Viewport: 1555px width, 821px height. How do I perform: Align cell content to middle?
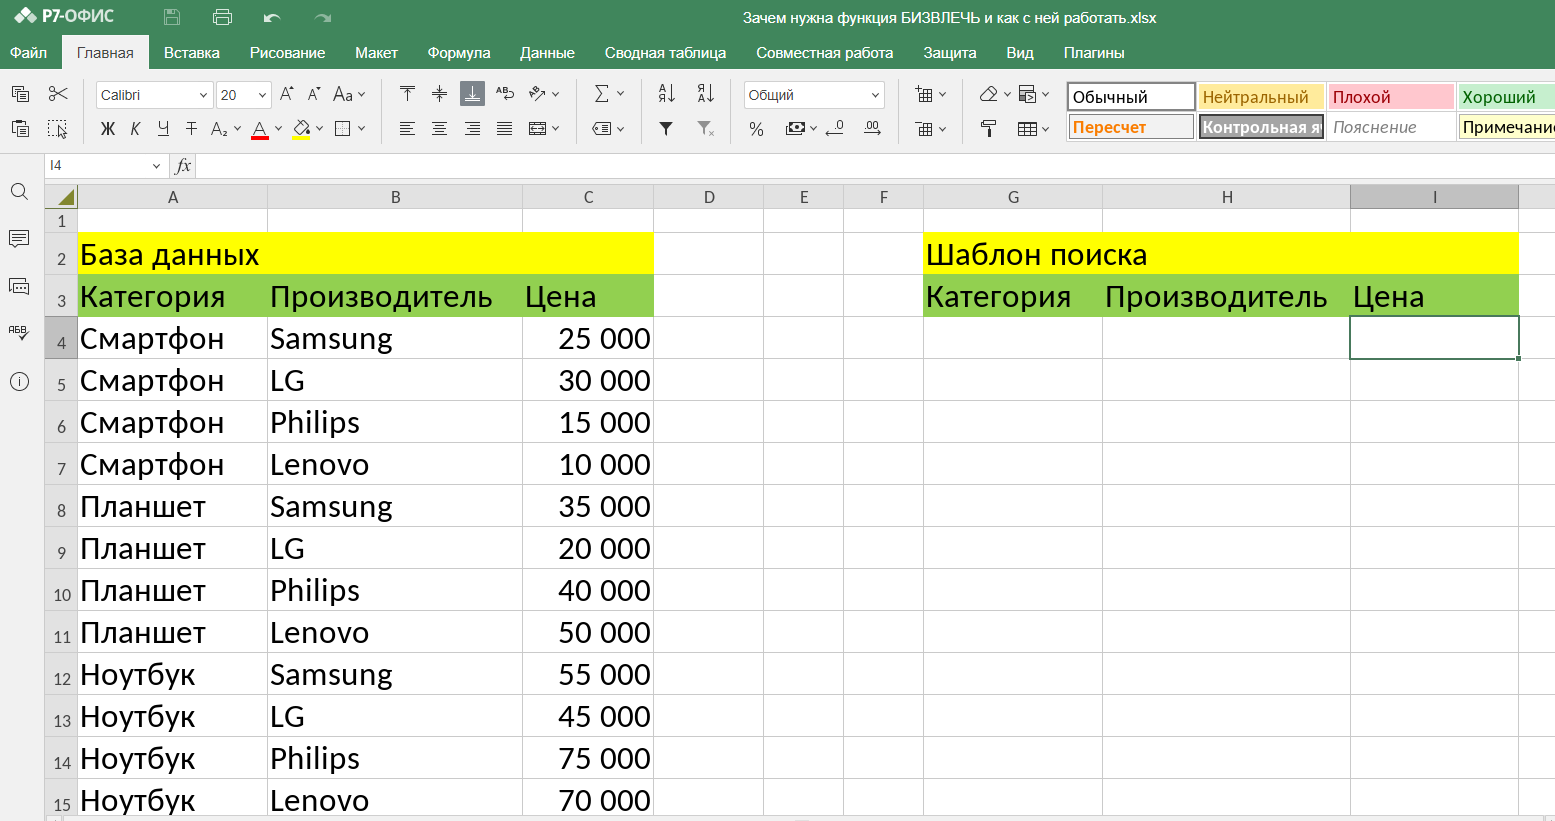439,94
